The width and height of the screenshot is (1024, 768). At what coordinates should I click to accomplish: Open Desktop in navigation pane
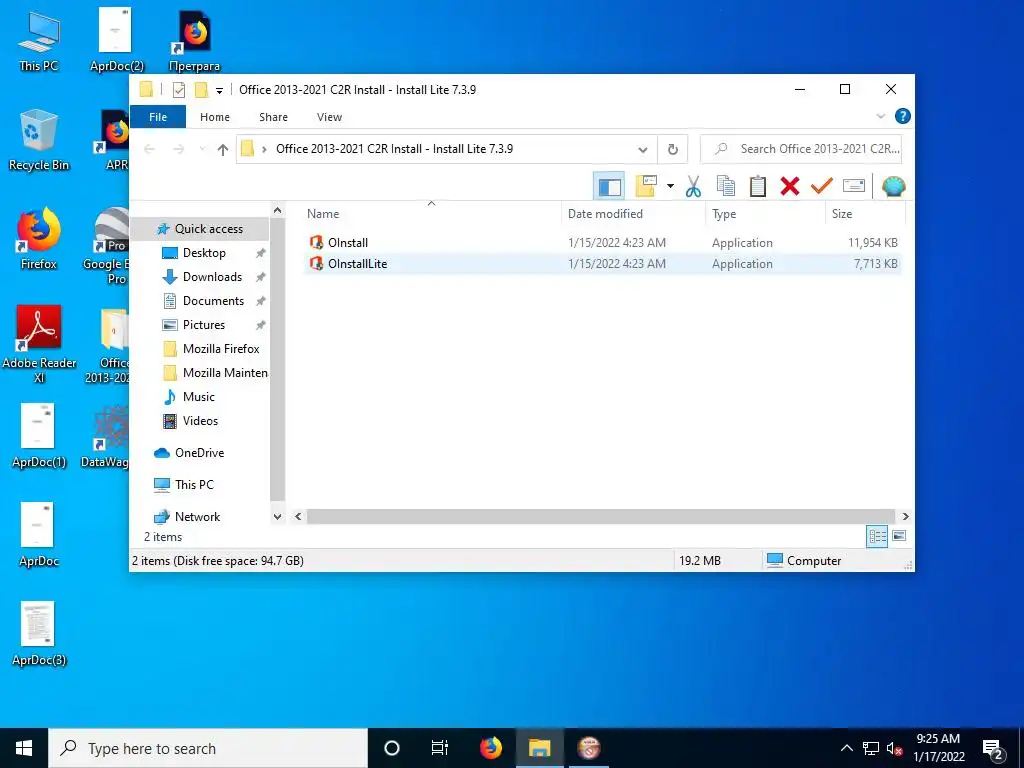[x=204, y=253]
